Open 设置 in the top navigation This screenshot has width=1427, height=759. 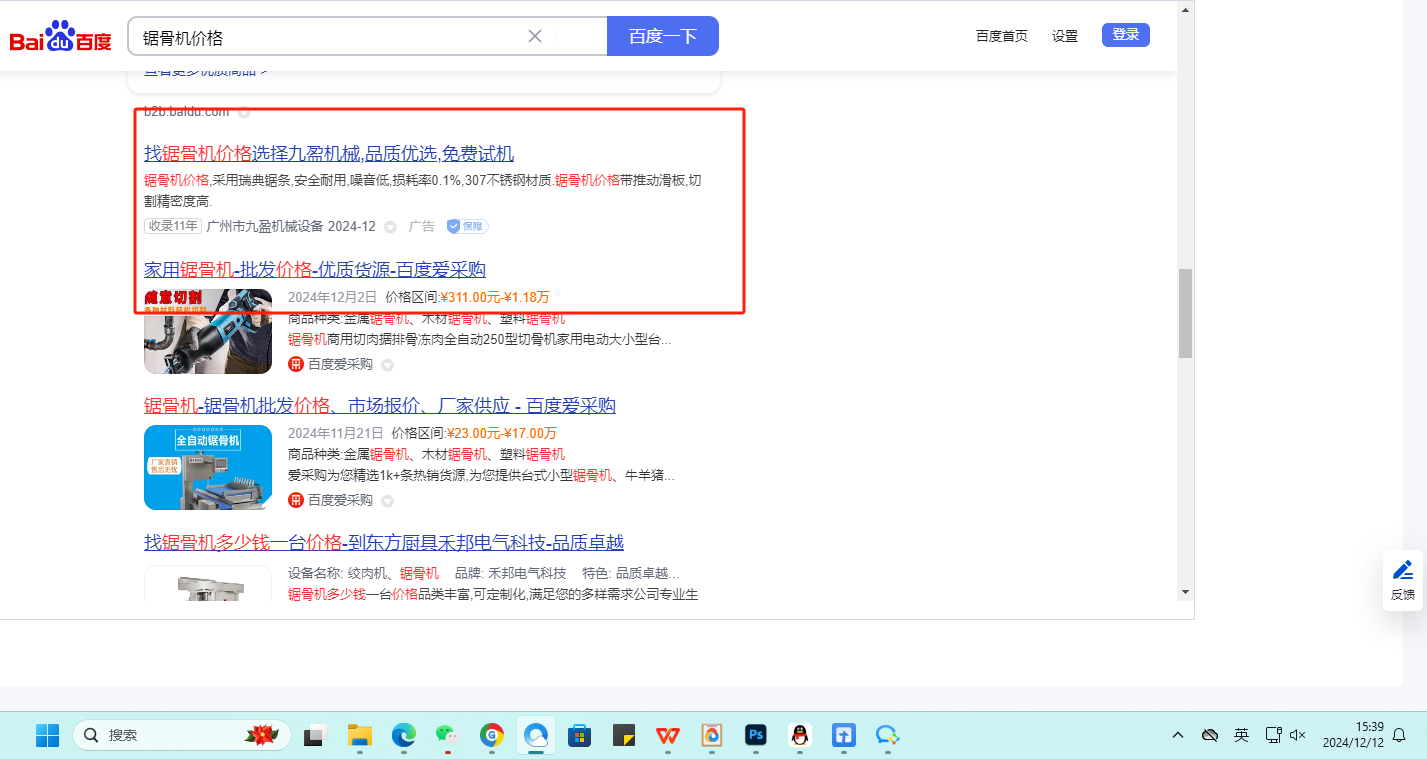tap(1064, 36)
